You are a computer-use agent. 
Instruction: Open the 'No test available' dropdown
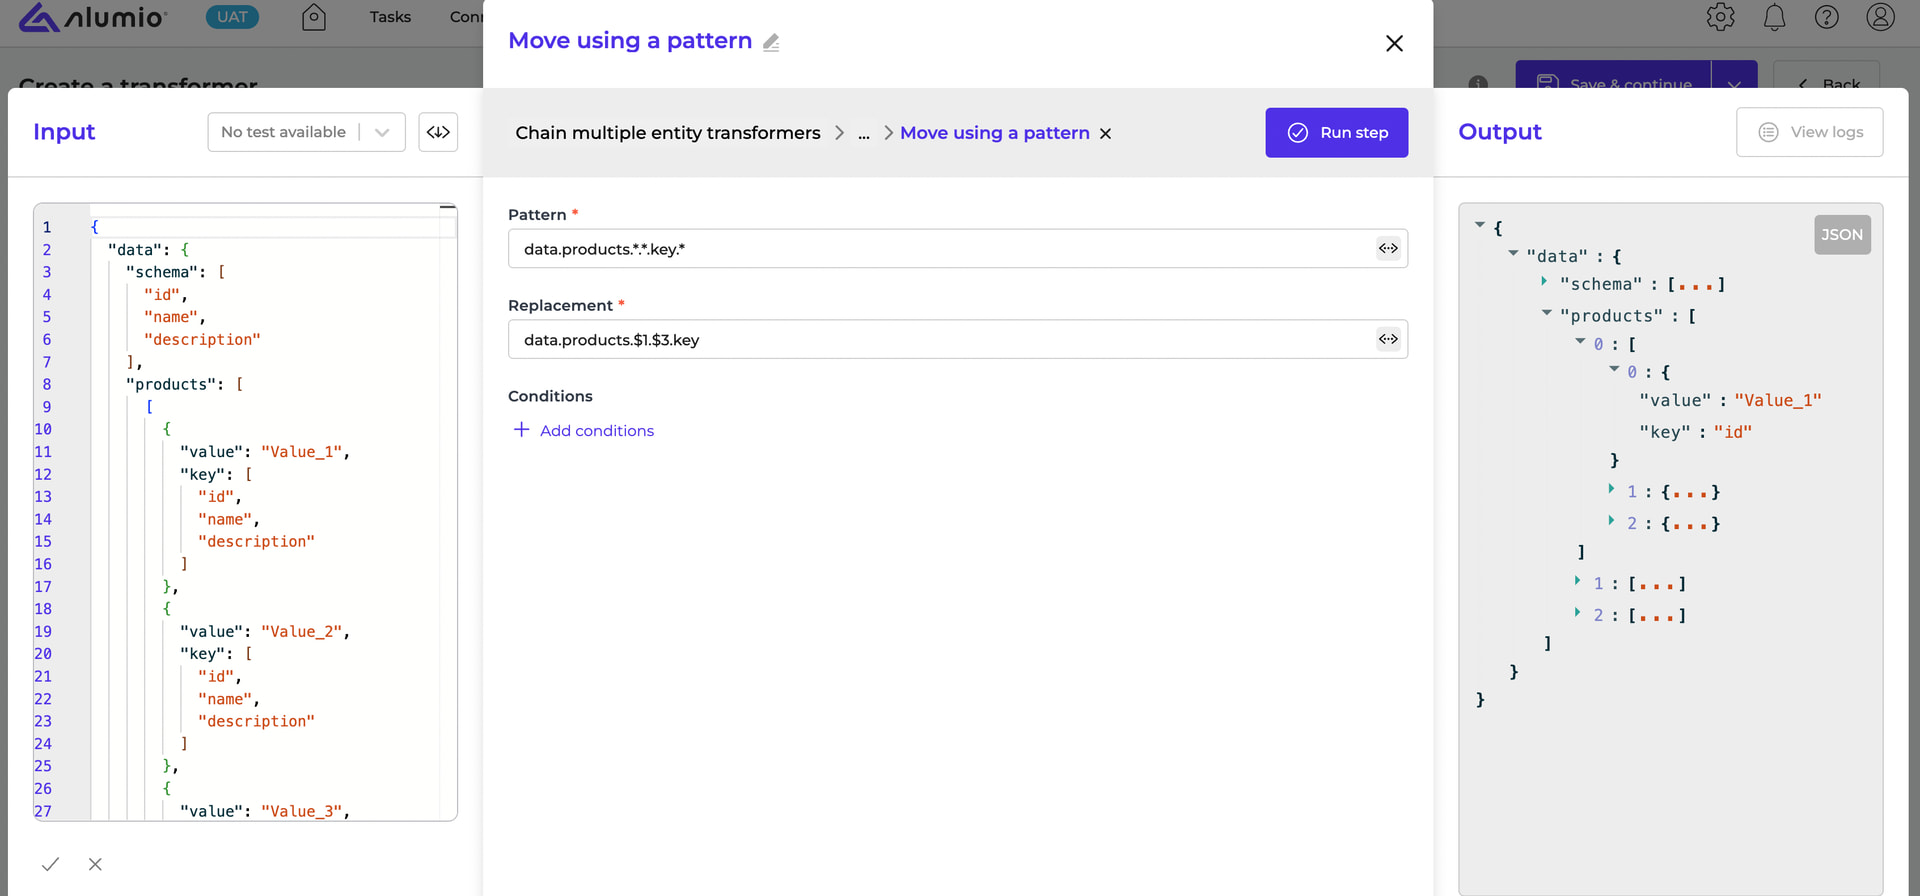306,132
